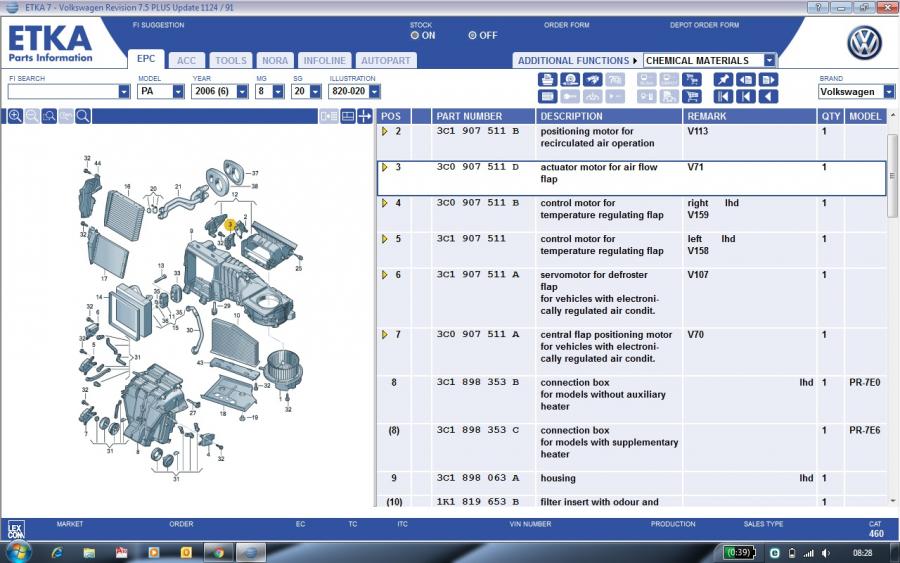Click the lower shopping cart icon
Viewport: 900px width, 563px height.
[x=692, y=97]
